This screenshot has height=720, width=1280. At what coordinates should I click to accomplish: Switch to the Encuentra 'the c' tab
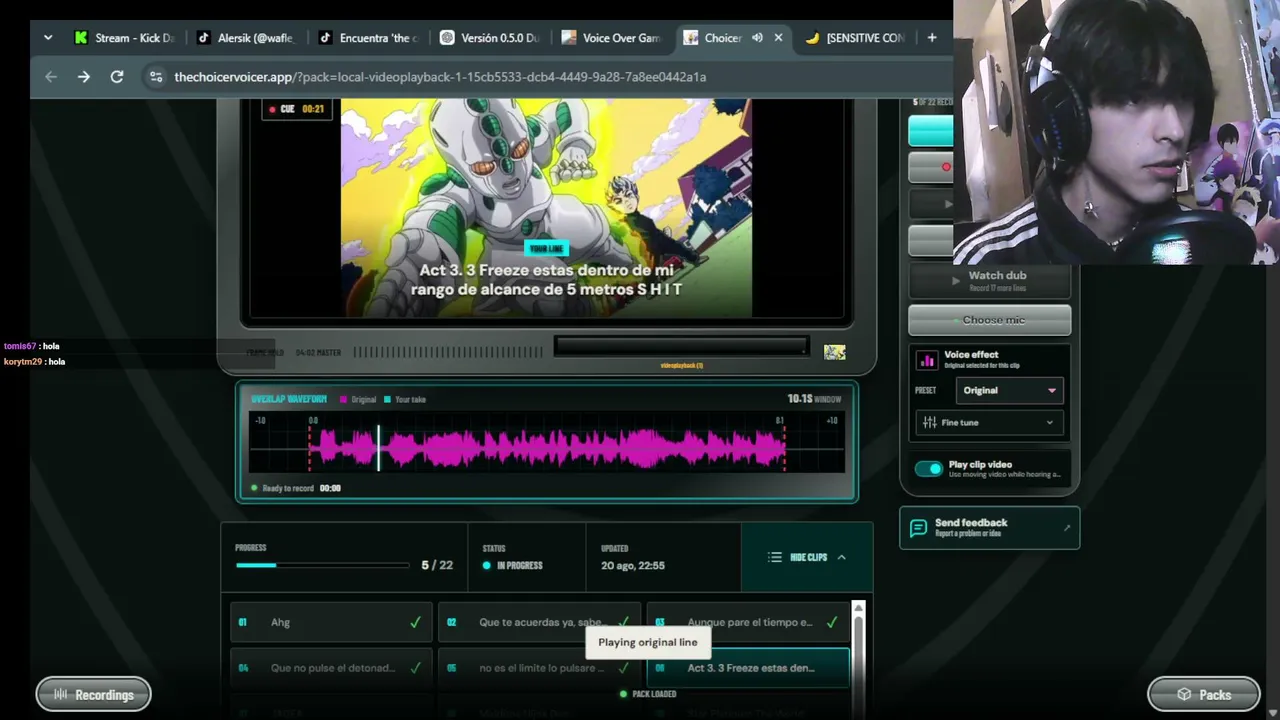pyautogui.click(x=368, y=38)
